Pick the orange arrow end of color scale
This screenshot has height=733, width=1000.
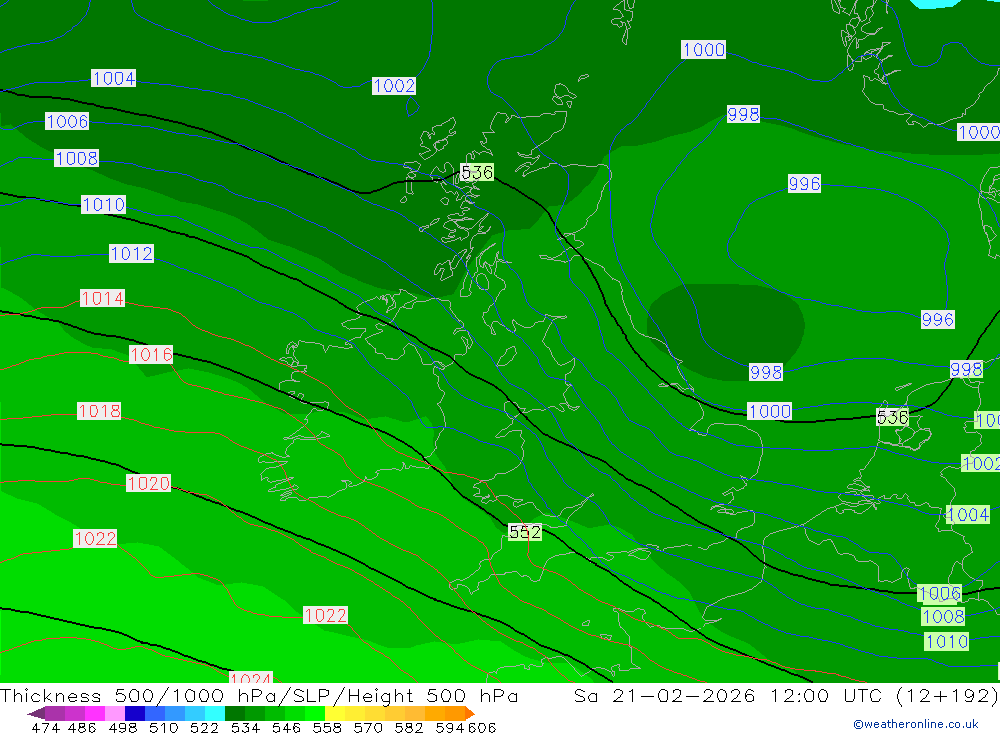point(470,713)
